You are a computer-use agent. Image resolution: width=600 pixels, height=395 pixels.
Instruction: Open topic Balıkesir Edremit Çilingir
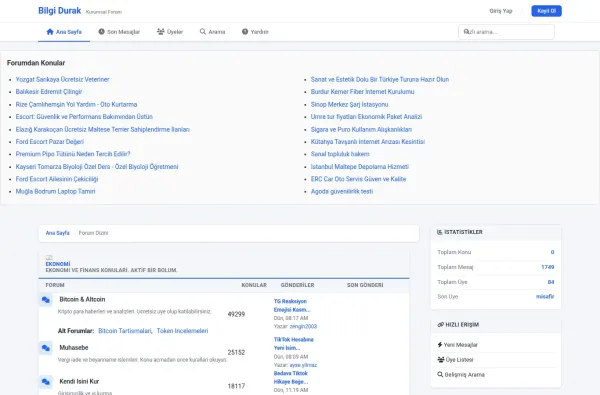point(49,91)
